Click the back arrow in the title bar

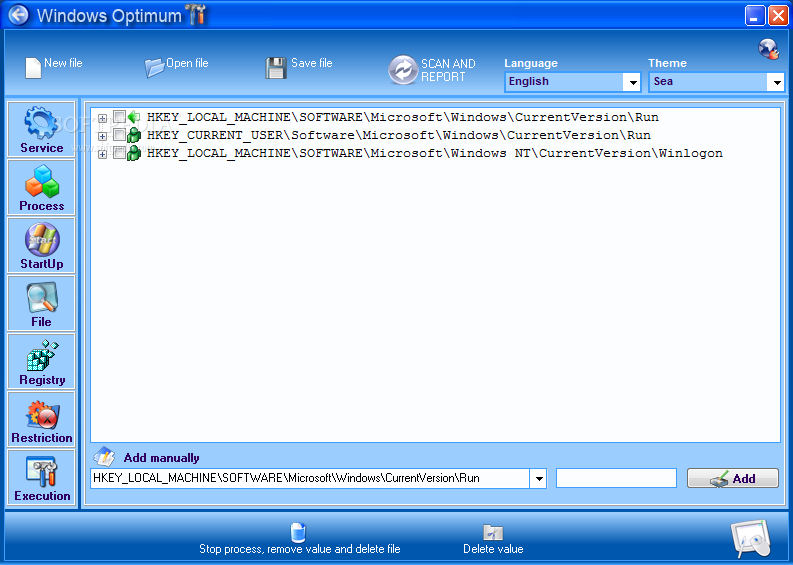tap(19, 15)
